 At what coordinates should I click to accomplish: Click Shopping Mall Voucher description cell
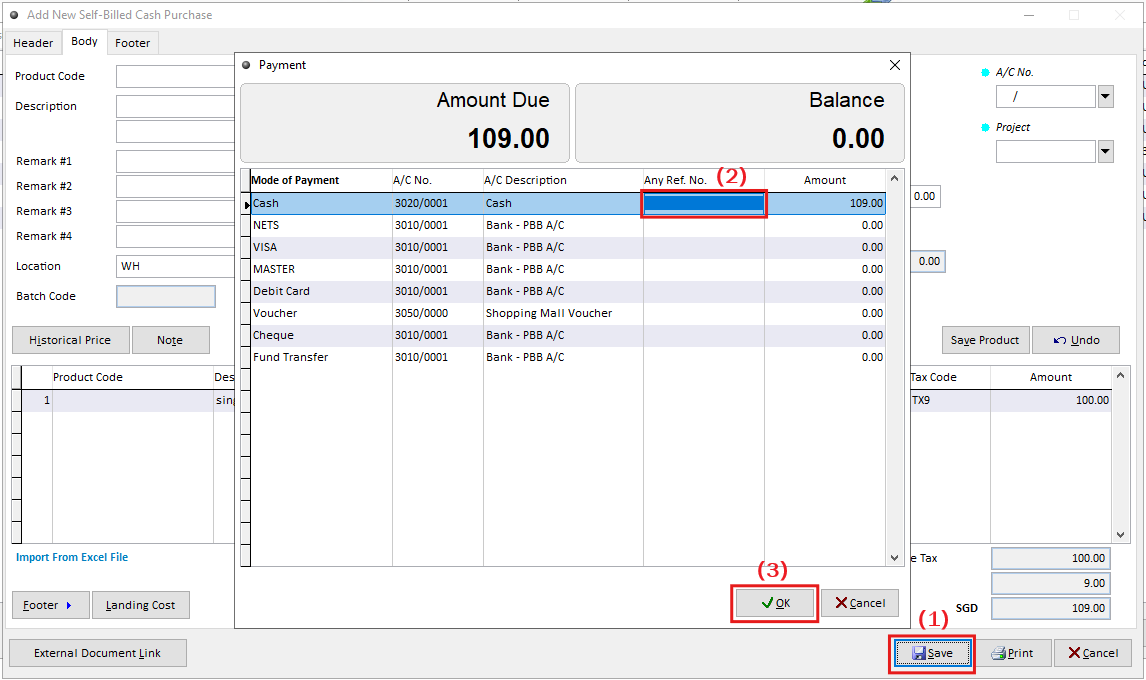tap(563, 313)
